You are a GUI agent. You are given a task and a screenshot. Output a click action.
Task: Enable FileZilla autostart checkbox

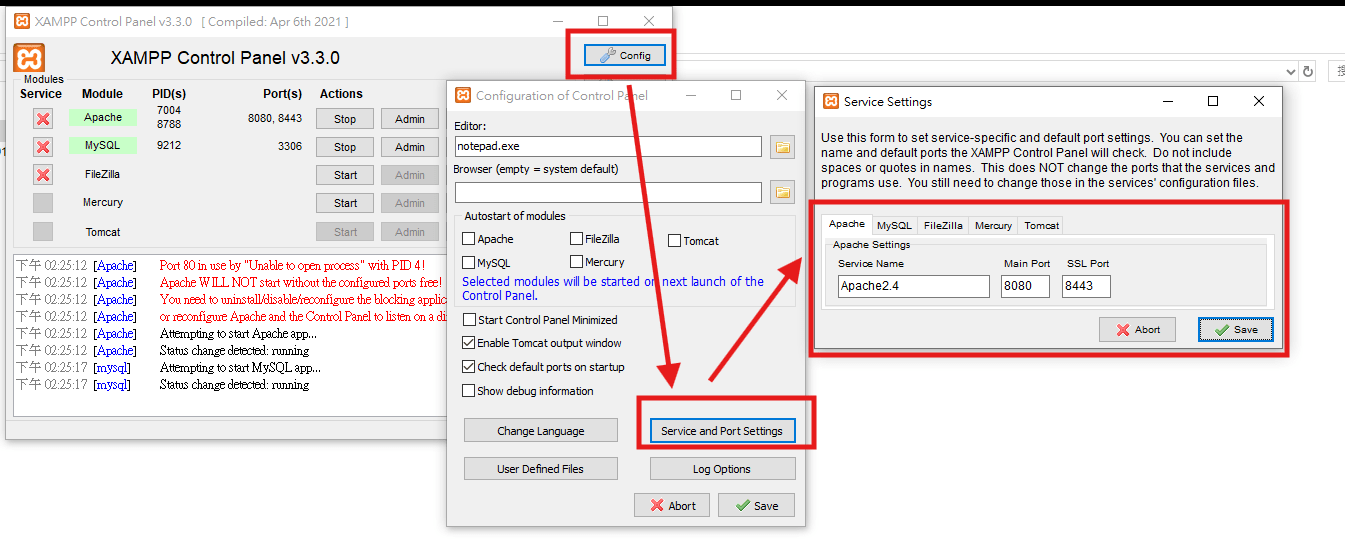pos(577,239)
